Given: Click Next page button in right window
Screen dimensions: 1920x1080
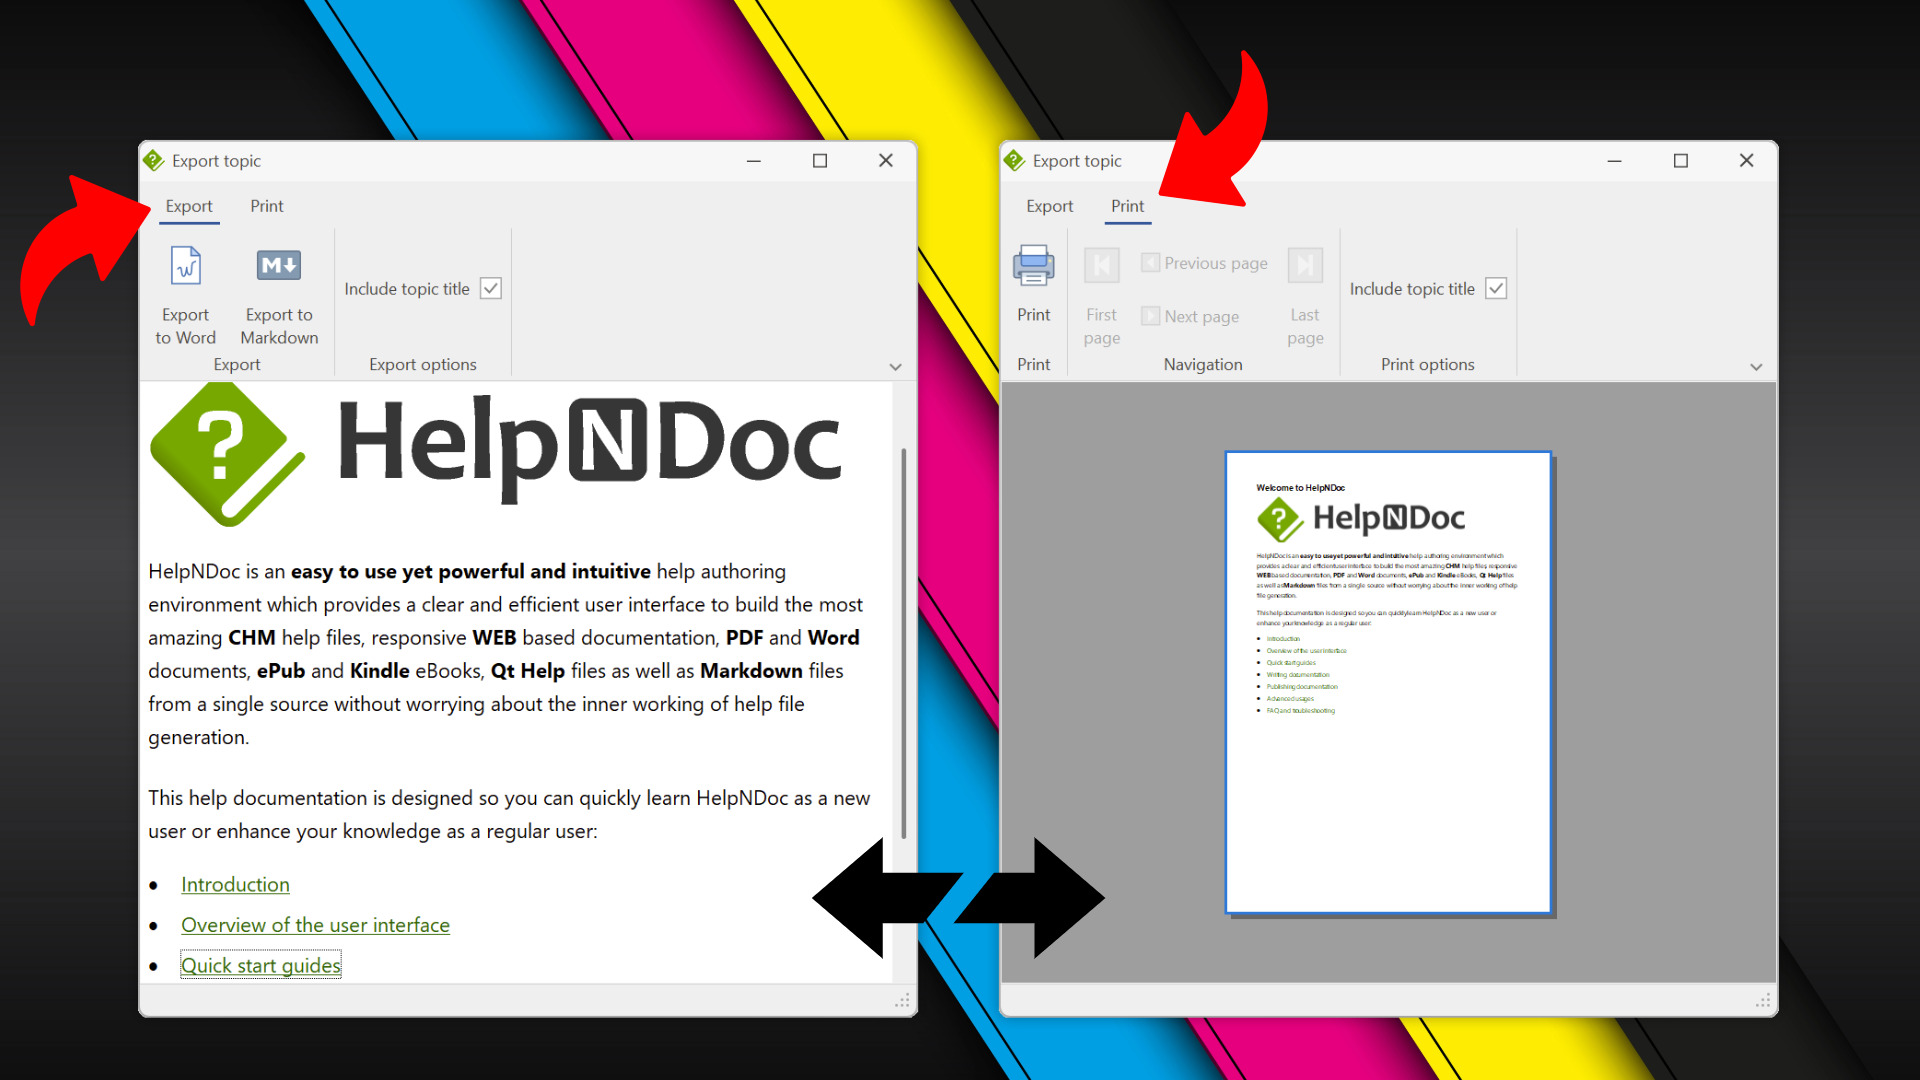Looking at the screenshot, I should (x=1190, y=316).
